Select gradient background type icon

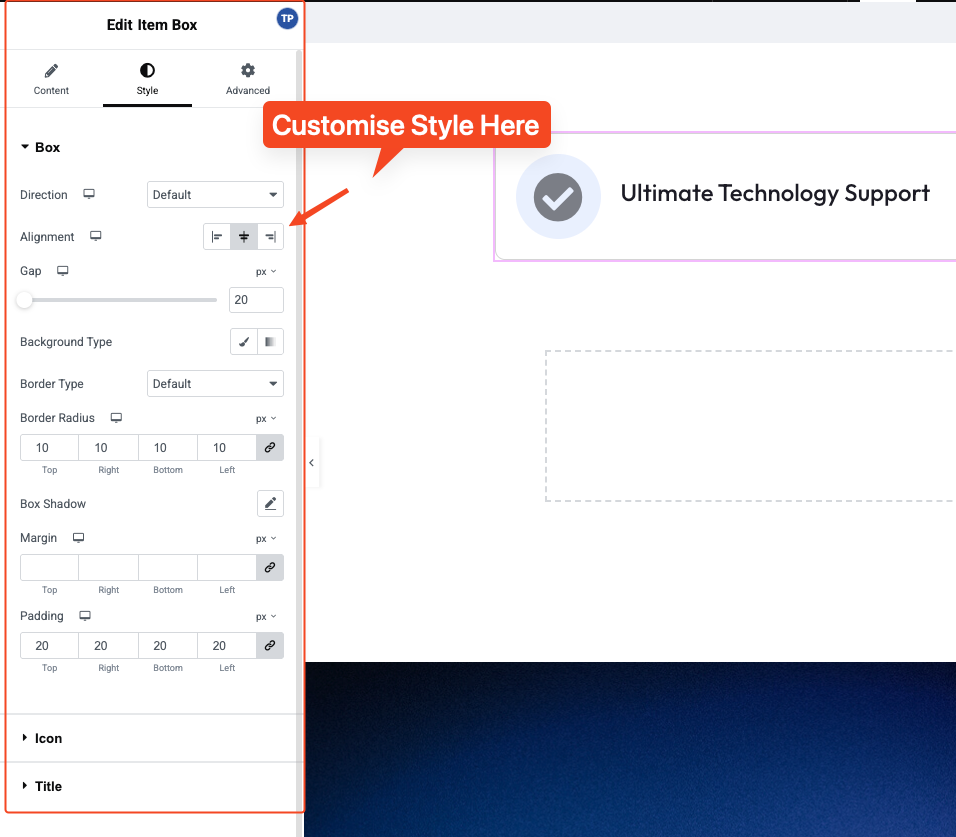click(270, 342)
